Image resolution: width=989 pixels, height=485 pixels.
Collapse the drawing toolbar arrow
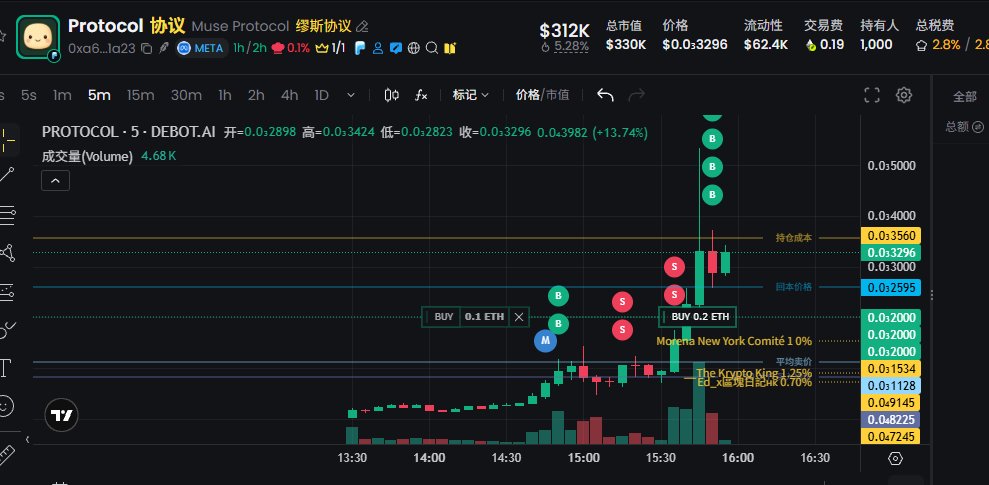point(27,439)
